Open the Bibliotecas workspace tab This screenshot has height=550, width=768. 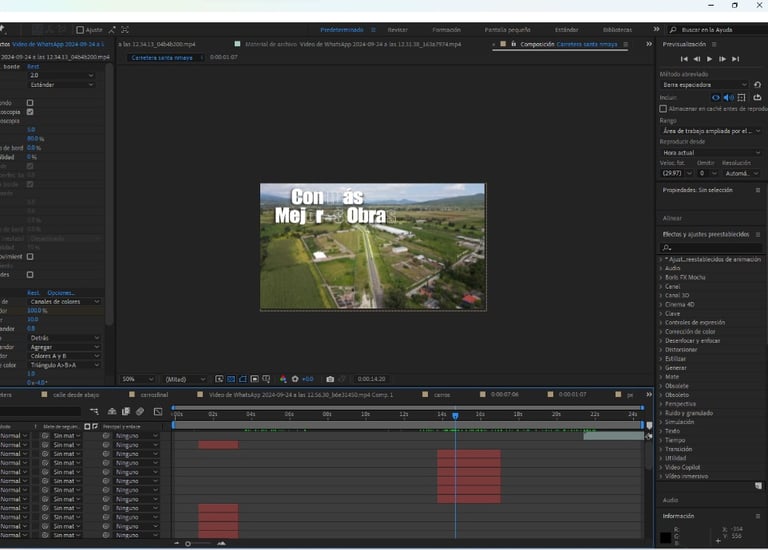click(617, 30)
